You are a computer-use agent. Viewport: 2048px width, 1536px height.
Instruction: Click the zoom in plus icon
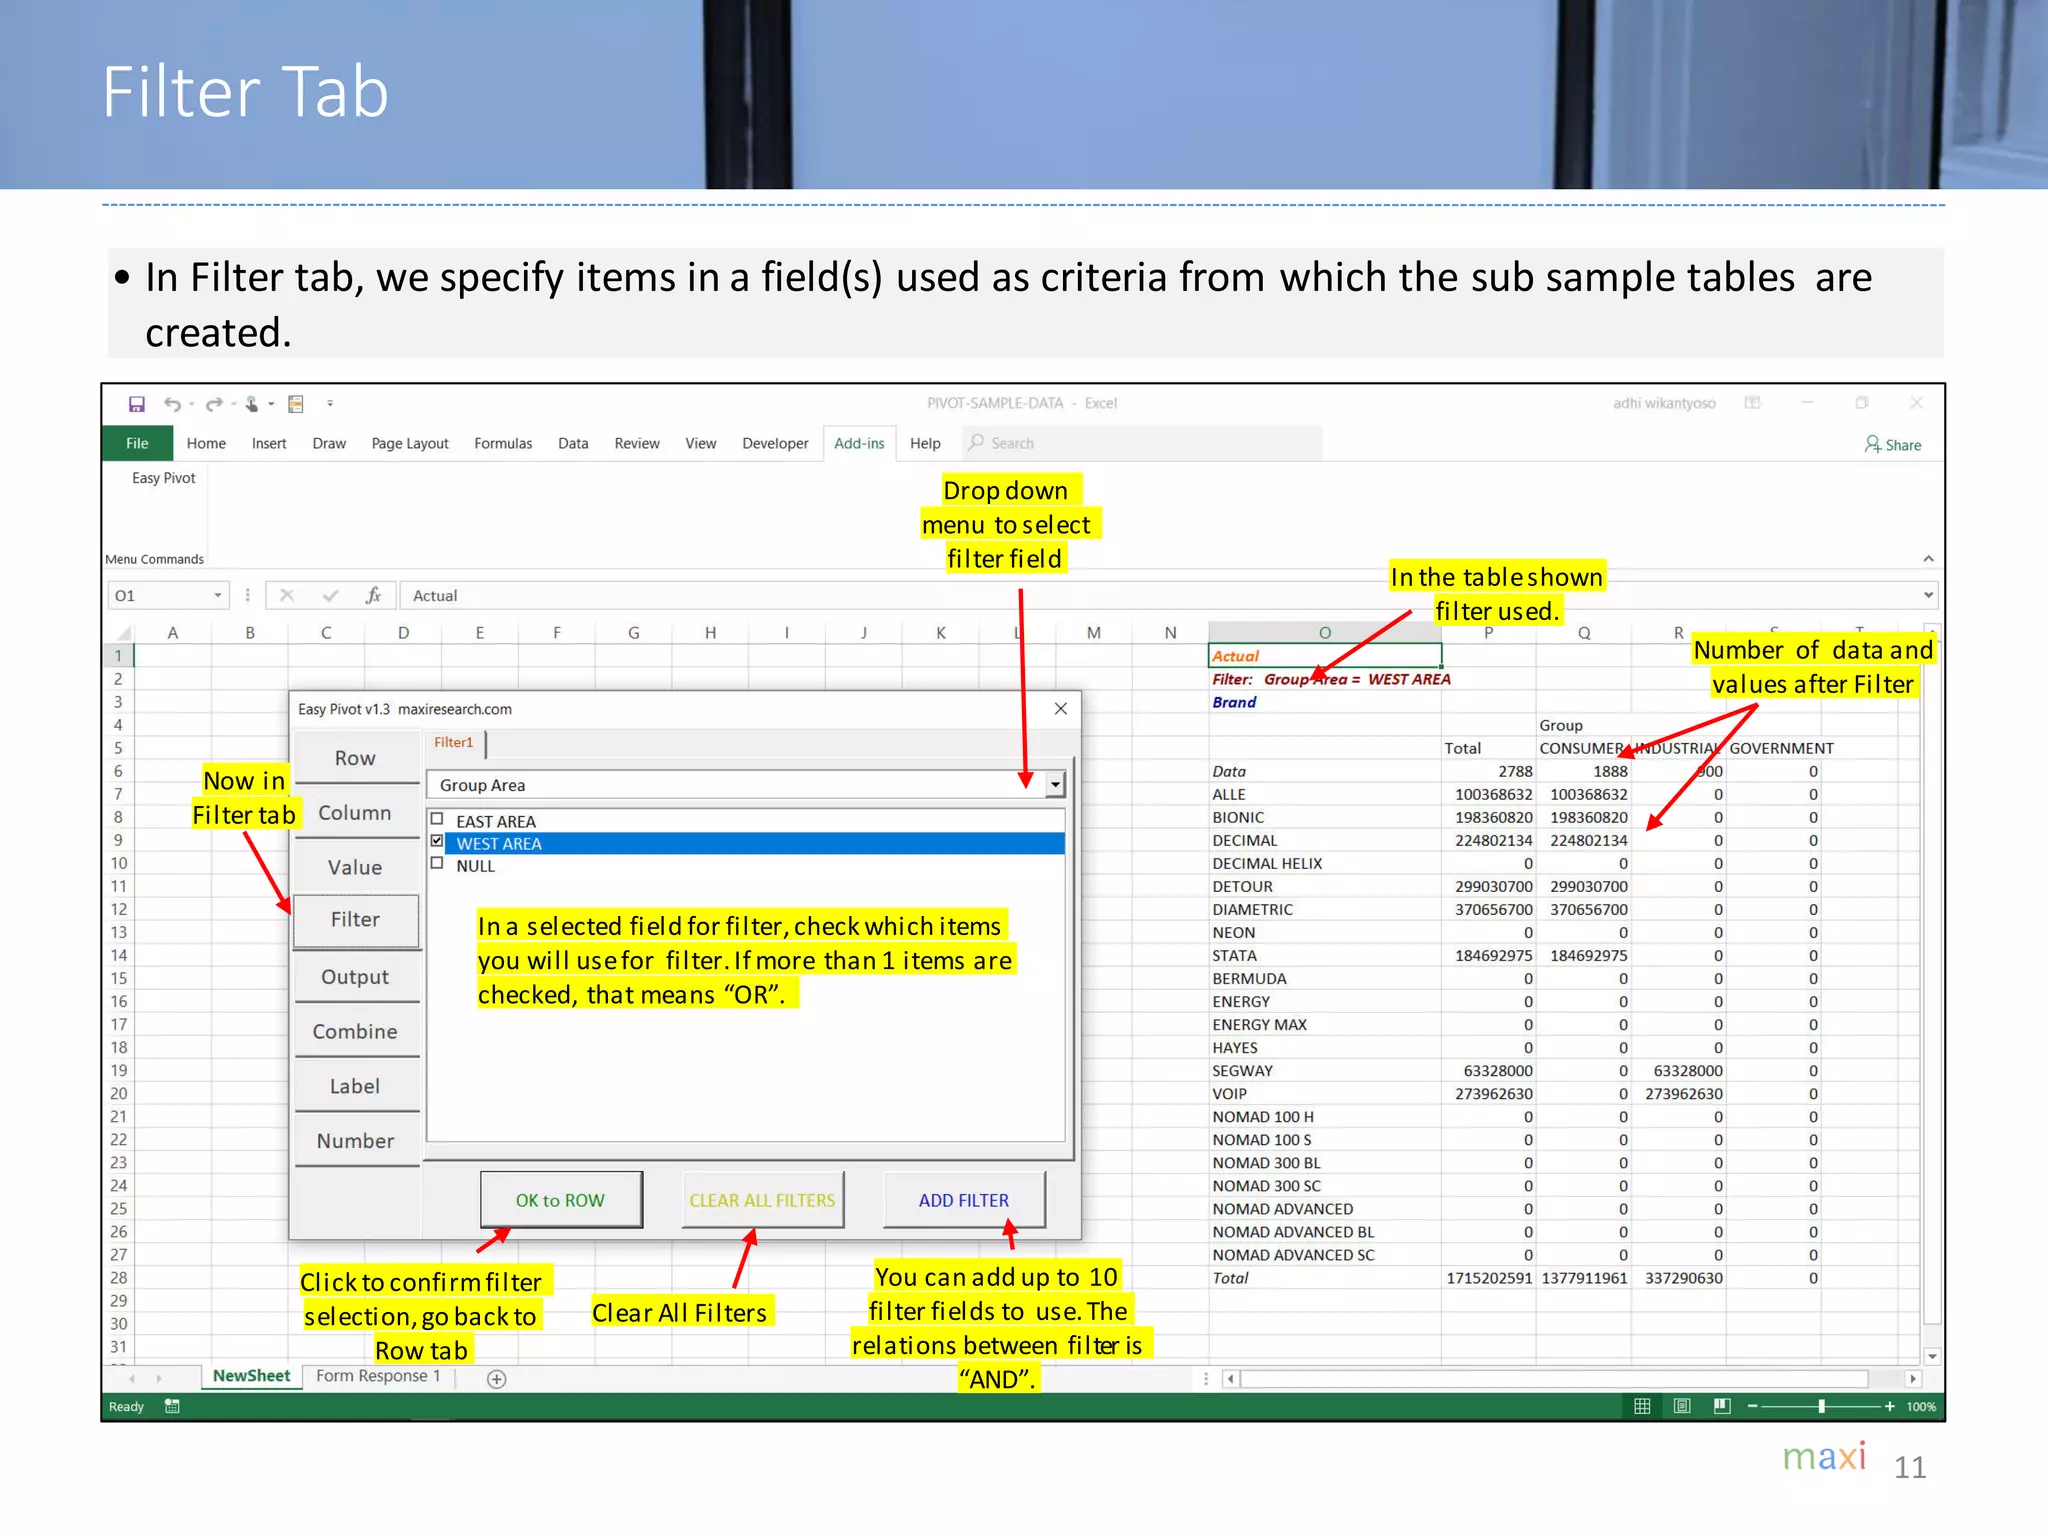pos(1889,1406)
